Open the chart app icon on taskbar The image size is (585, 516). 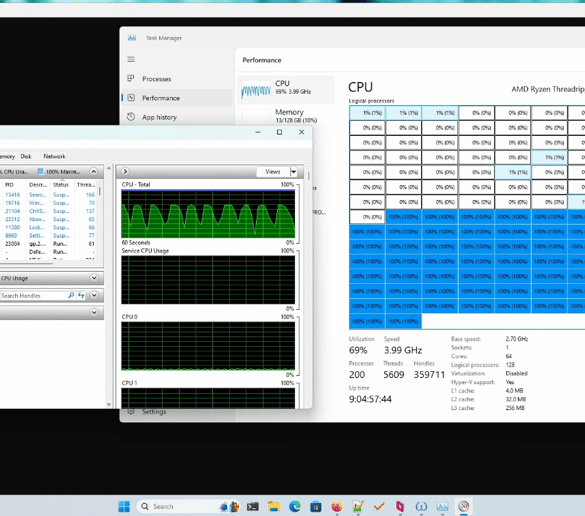click(x=358, y=506)
